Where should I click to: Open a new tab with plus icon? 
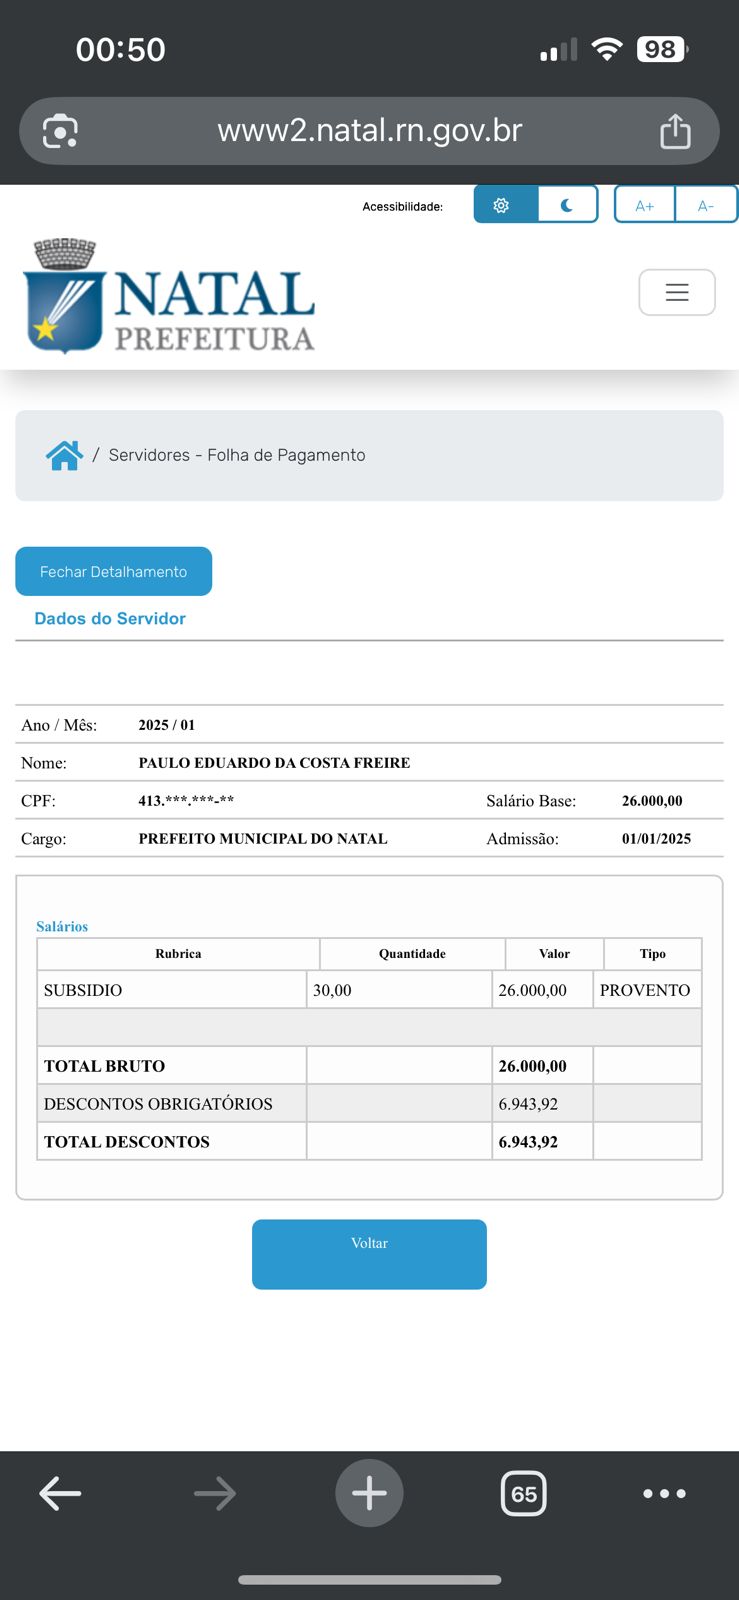click(x=369, y=1493)
